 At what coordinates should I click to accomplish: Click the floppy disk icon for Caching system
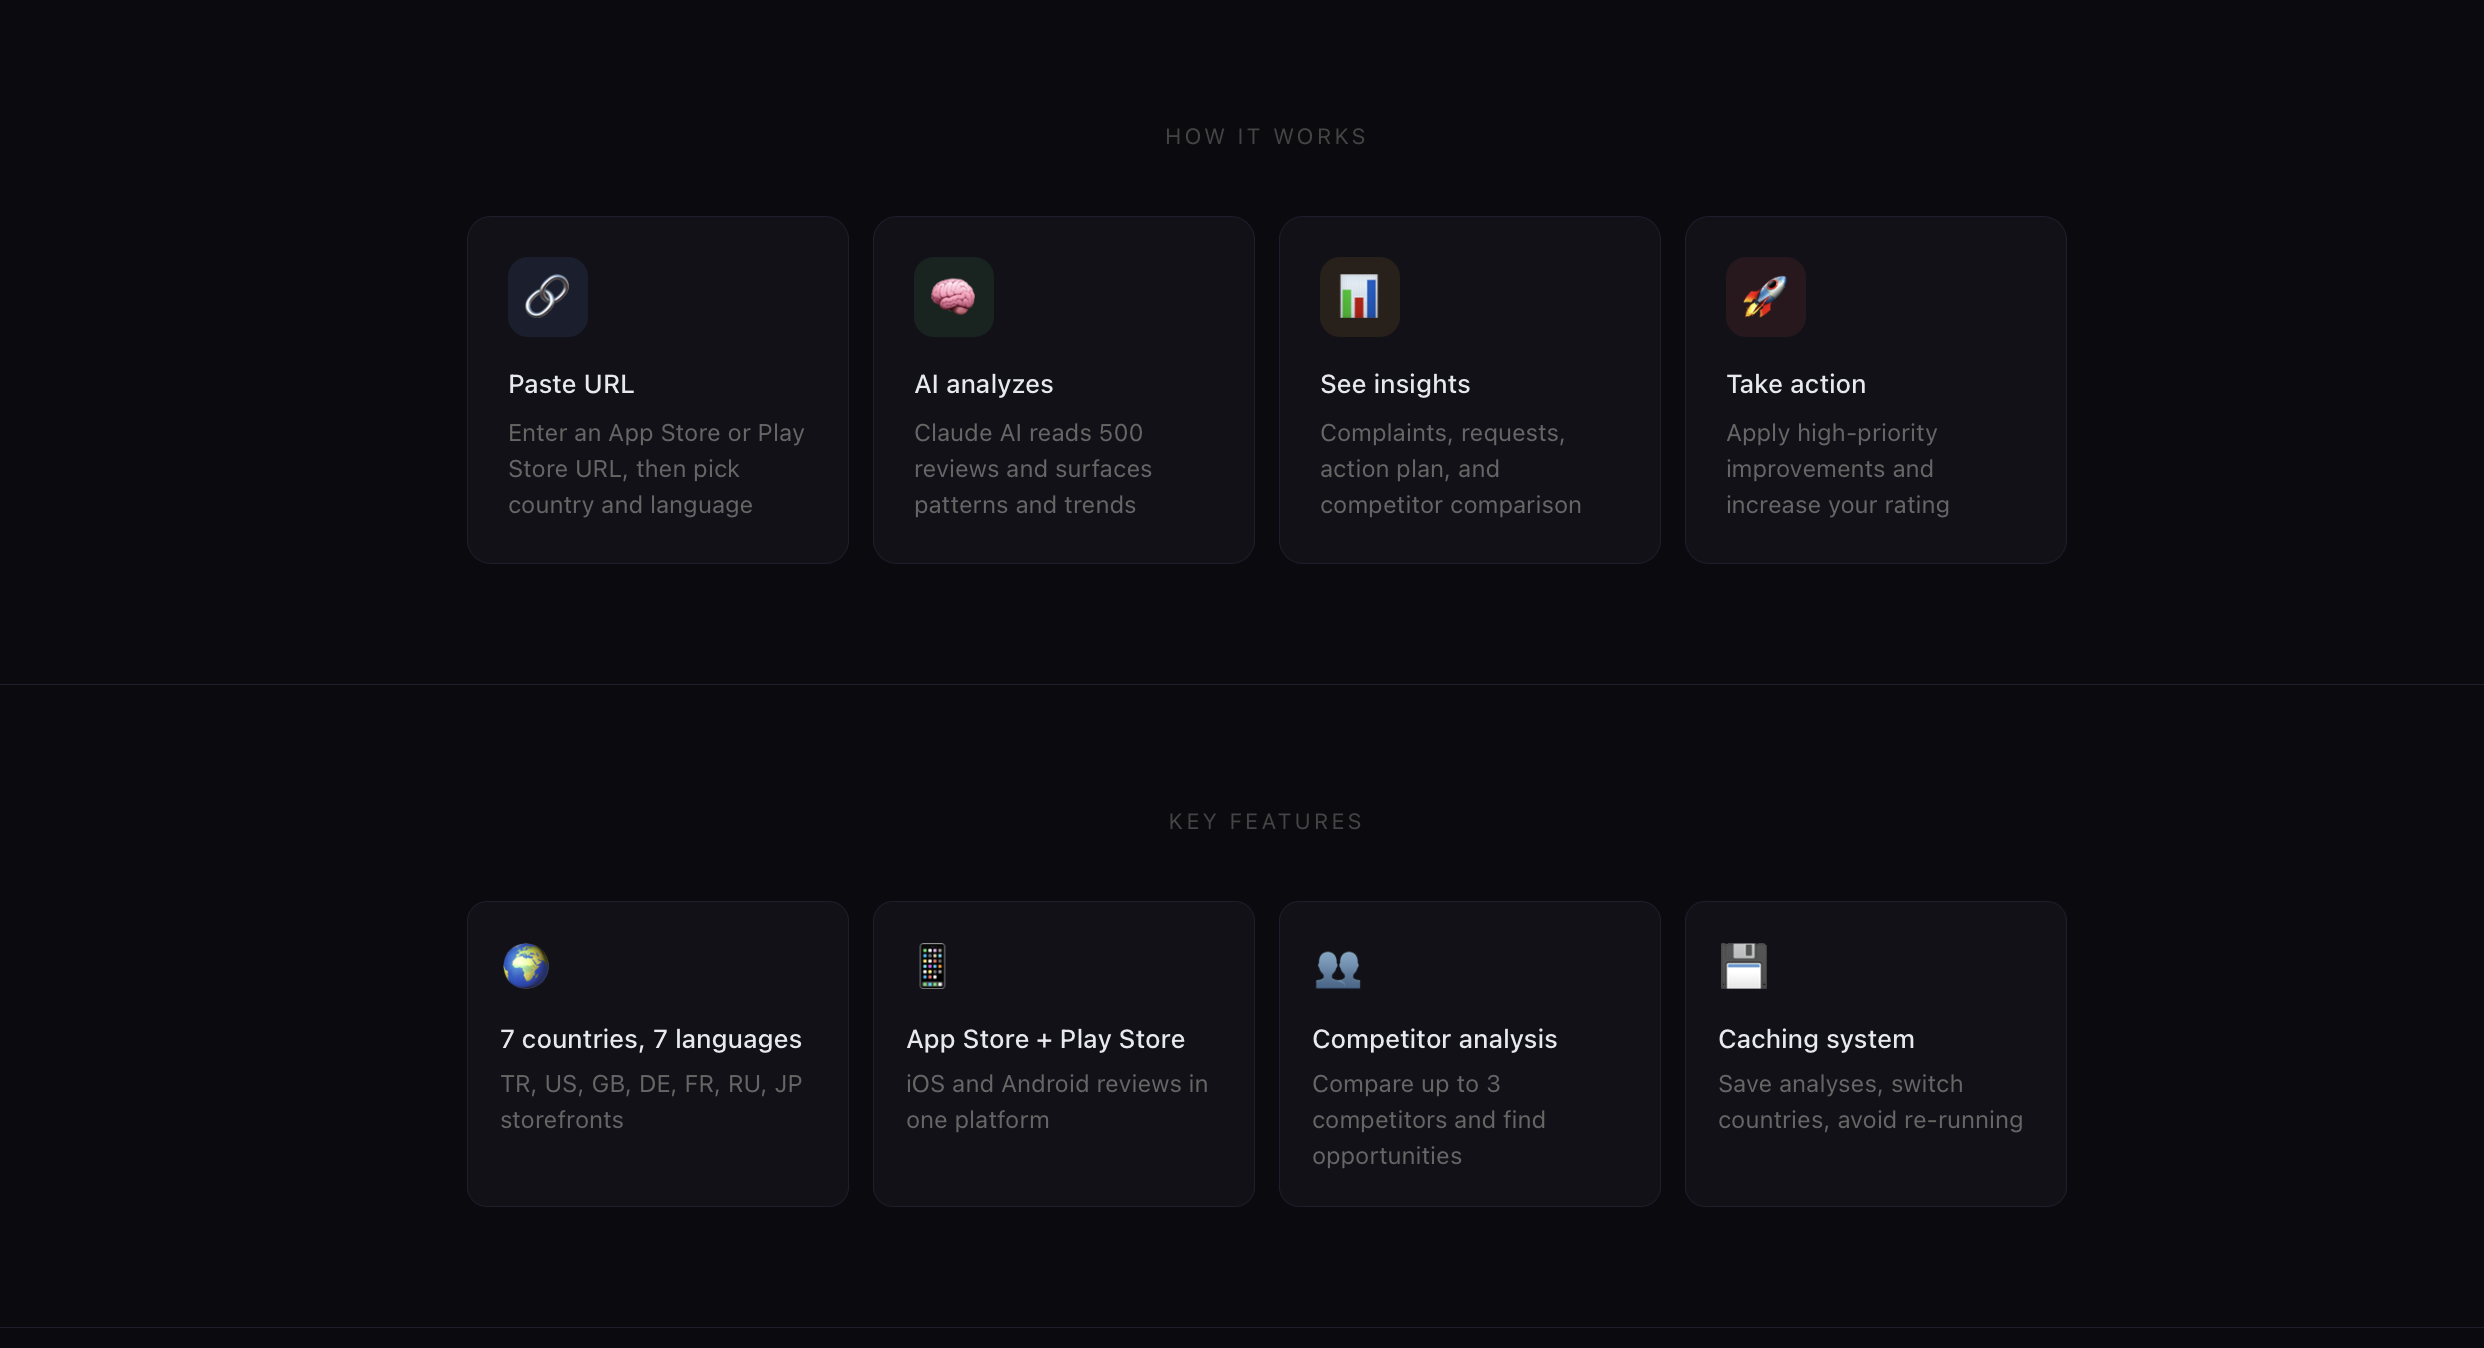tap(1743, 966)
